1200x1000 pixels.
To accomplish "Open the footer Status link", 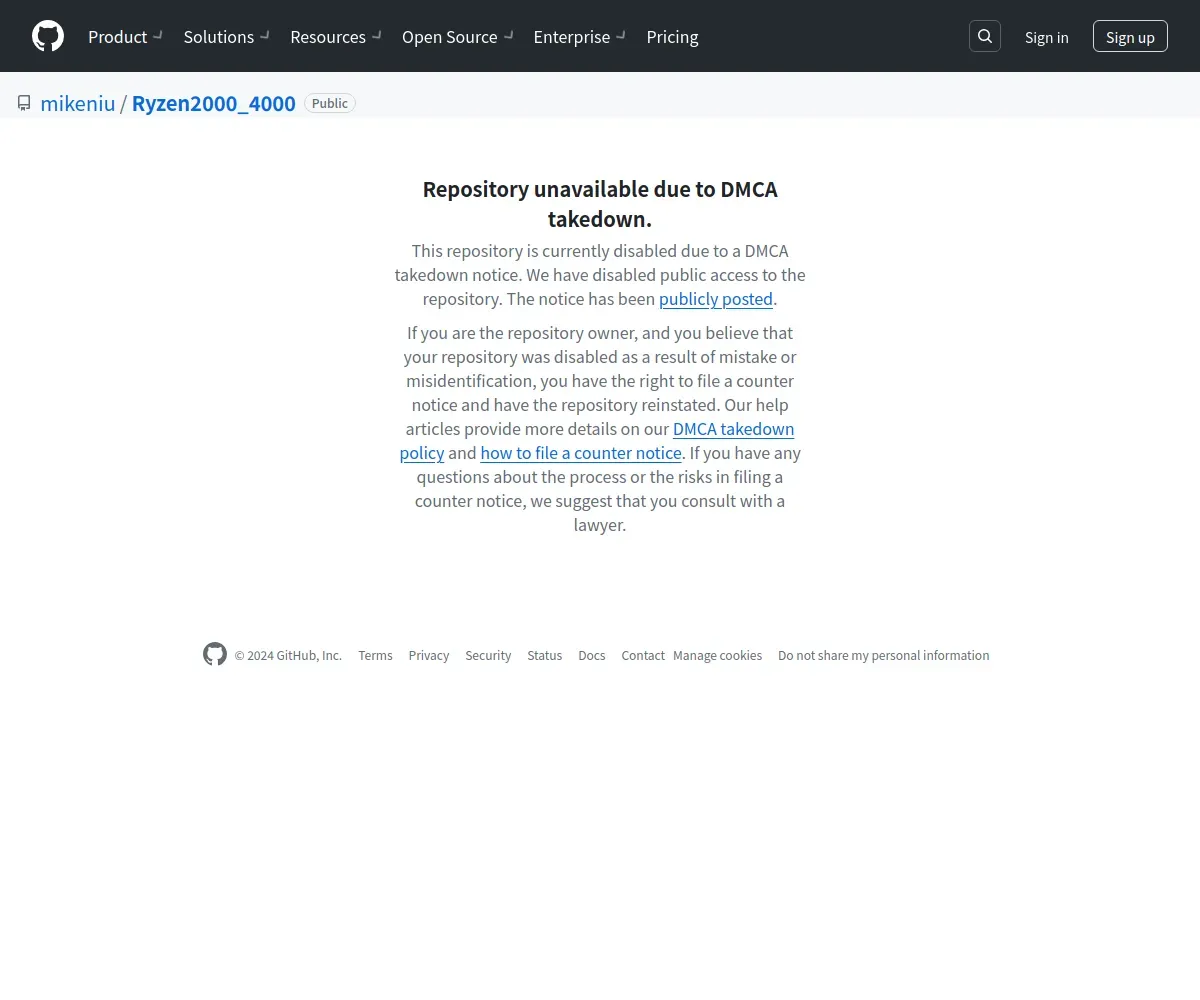I will 545,656.
